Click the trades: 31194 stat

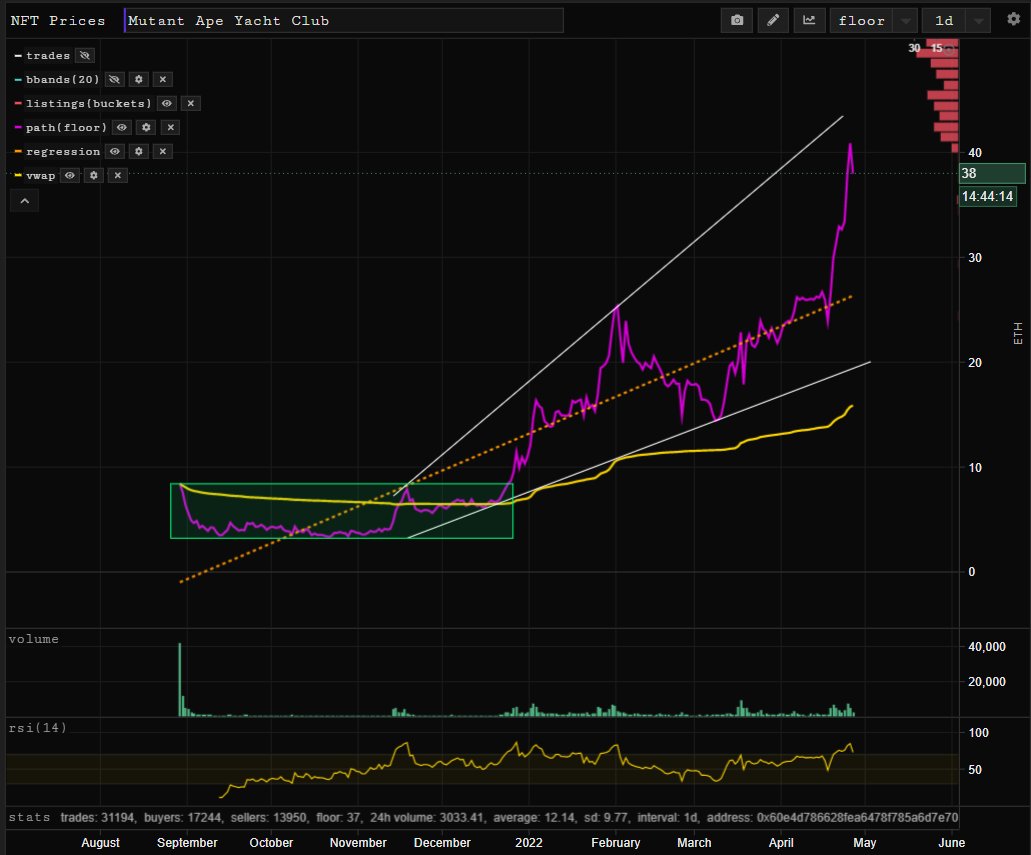click(97, 818)
